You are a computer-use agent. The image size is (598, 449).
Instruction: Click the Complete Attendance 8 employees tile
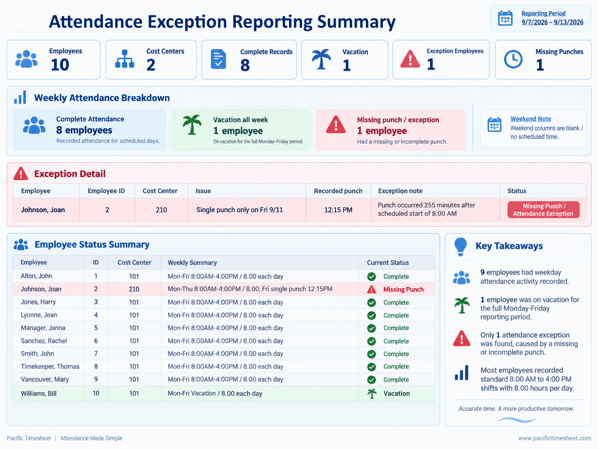(x=90, y=130)
